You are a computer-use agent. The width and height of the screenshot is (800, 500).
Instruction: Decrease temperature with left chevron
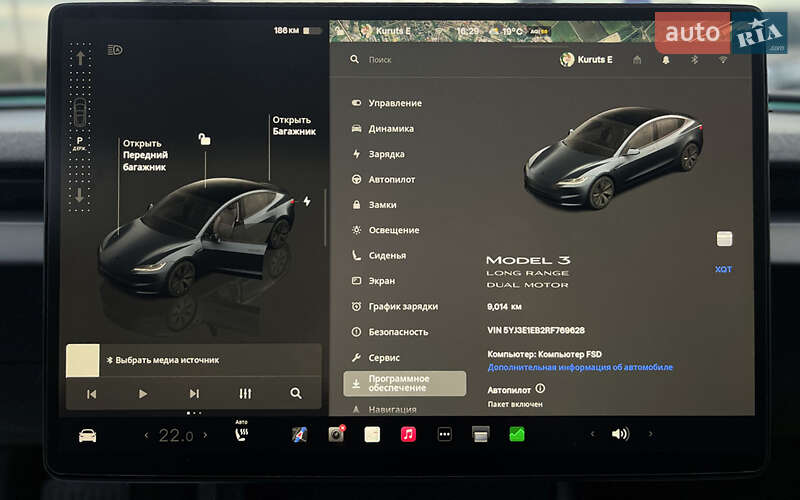147,435
